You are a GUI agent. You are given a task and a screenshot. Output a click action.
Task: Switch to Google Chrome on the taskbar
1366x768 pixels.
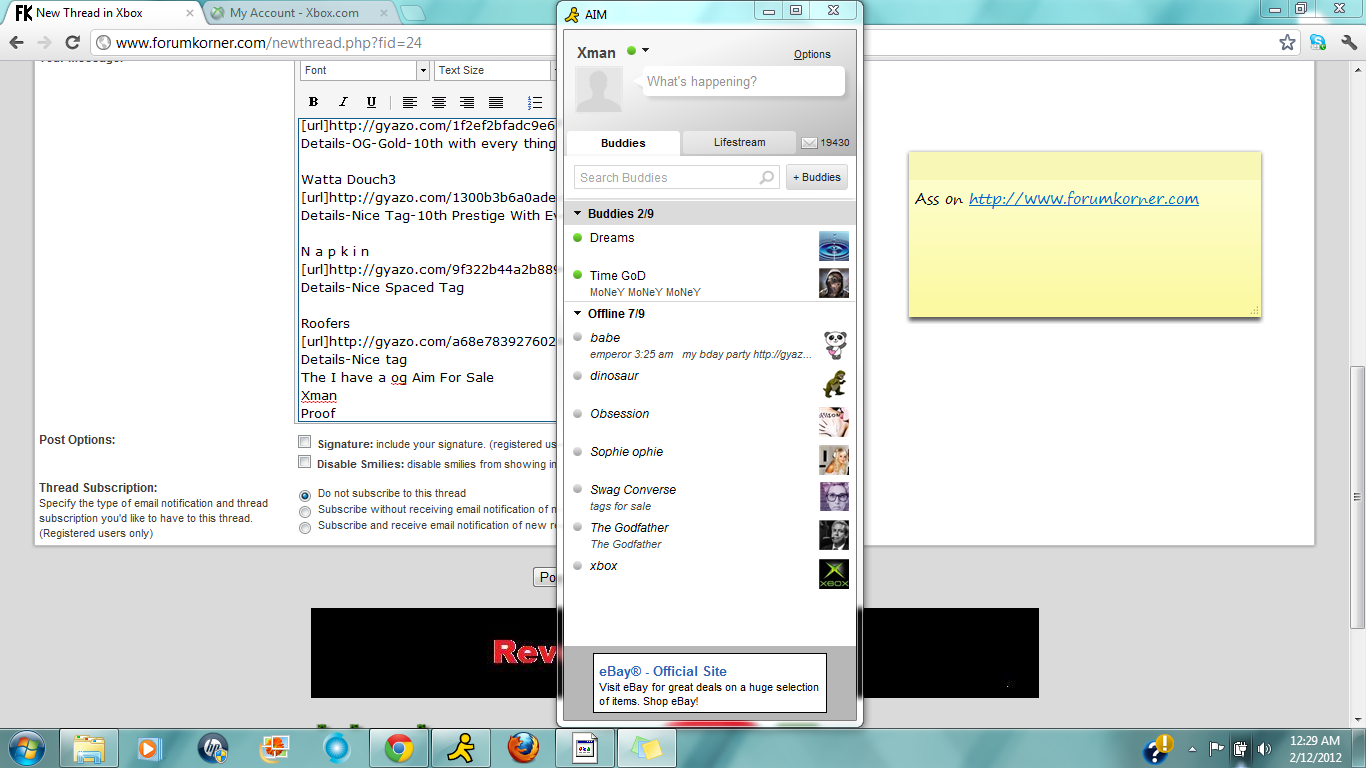coord(399,748)
